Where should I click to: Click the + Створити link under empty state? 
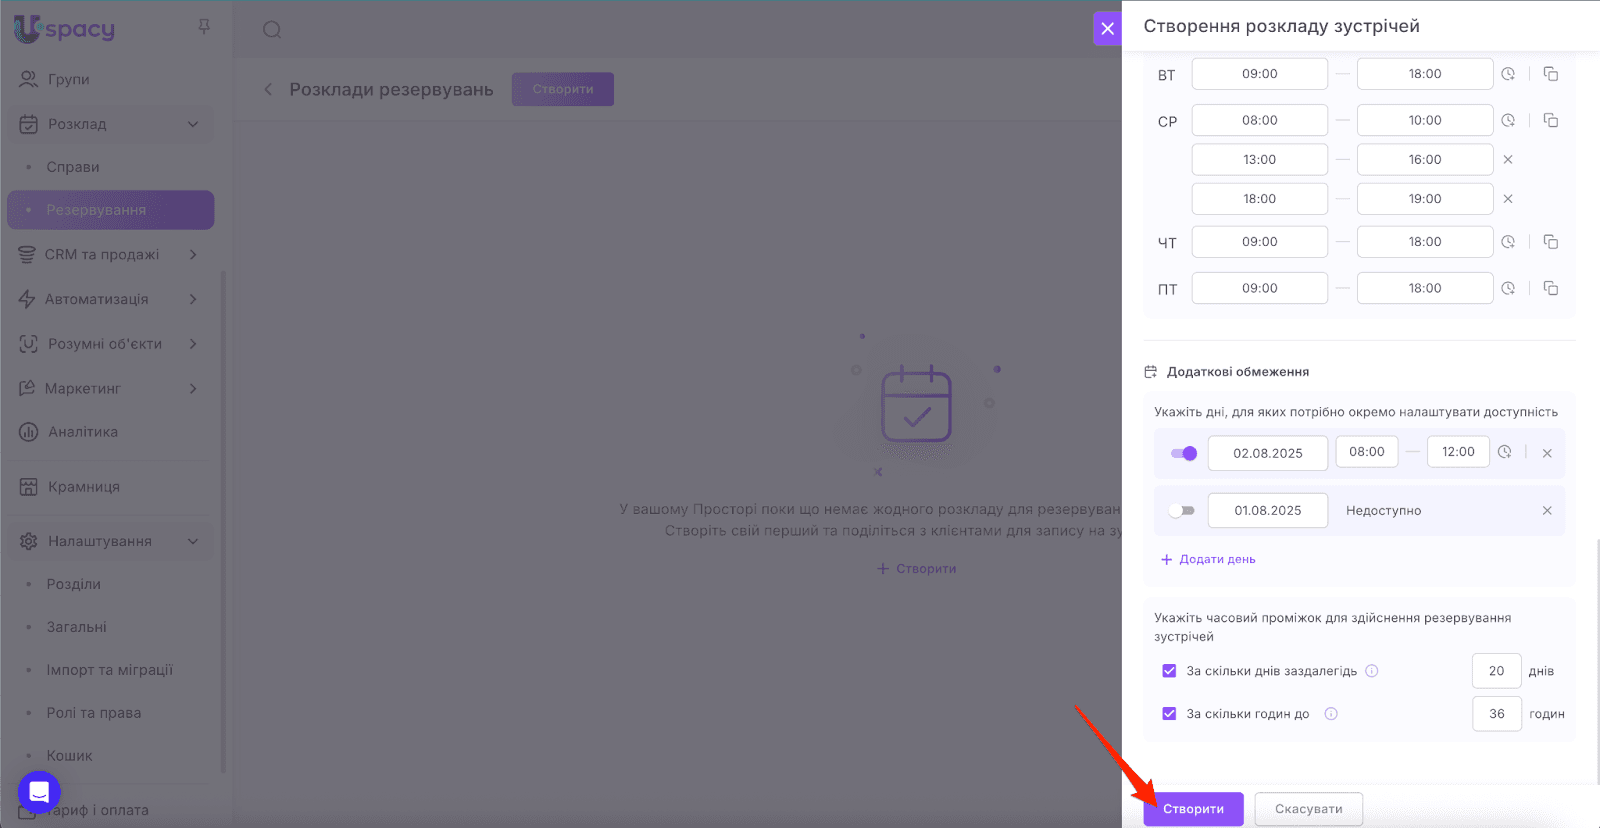(x=917, y=569)
